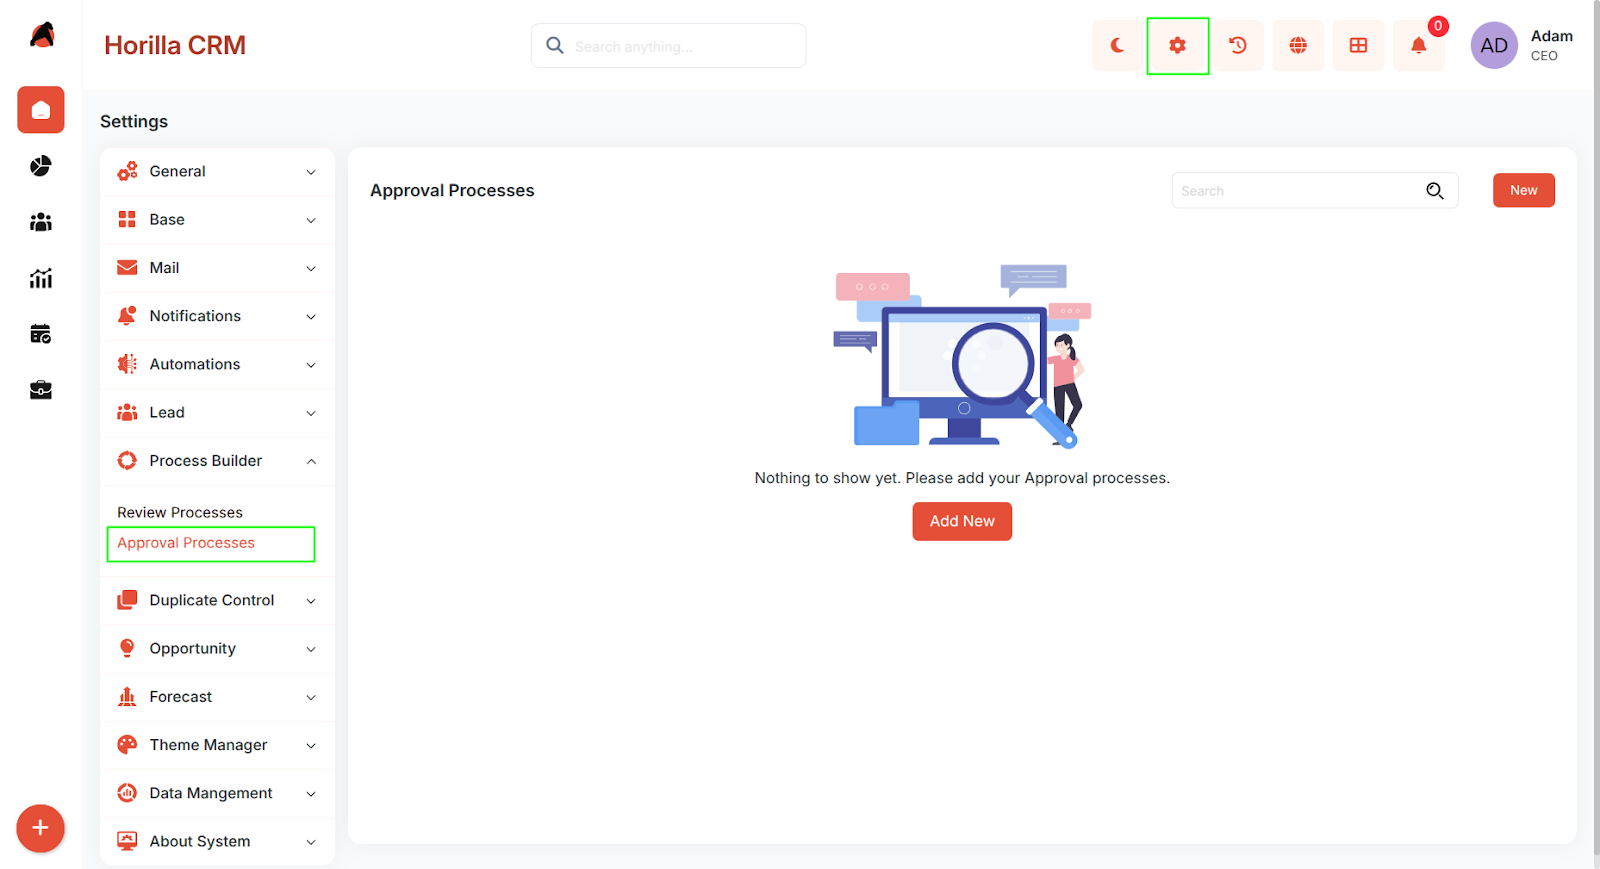Open the people group sidebar icon

[41, 222]
